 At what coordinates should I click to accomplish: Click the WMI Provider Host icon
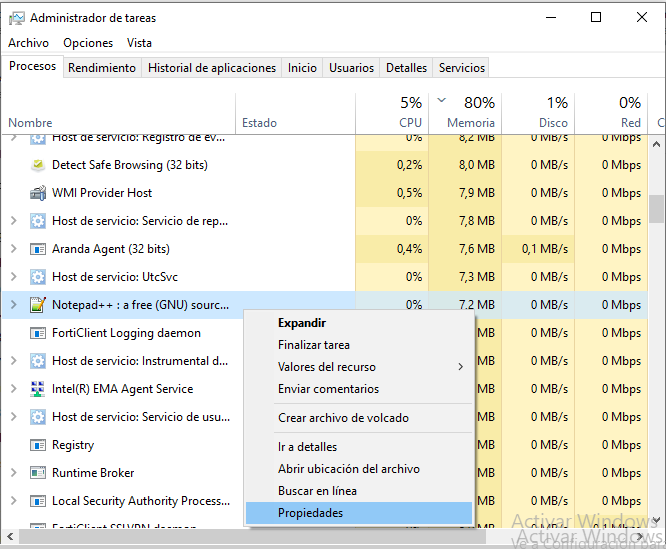(38, 193)
